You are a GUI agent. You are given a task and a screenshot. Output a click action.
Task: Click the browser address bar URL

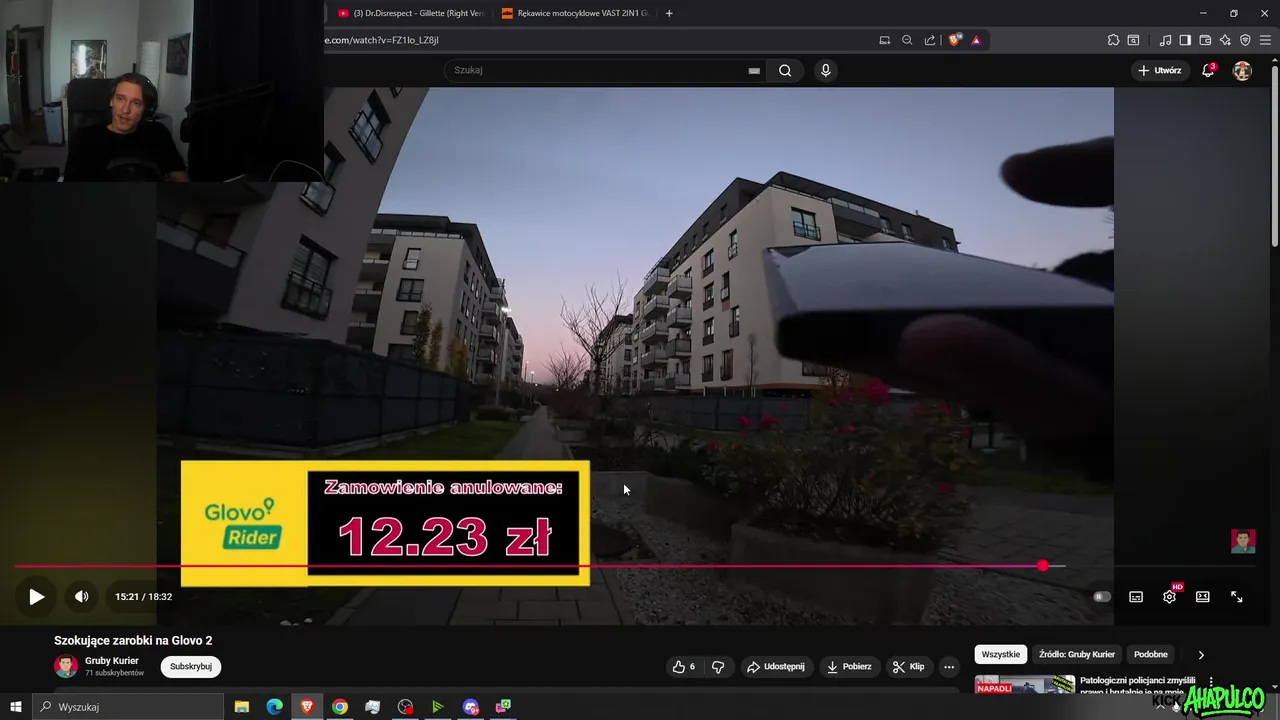[381, 40]
